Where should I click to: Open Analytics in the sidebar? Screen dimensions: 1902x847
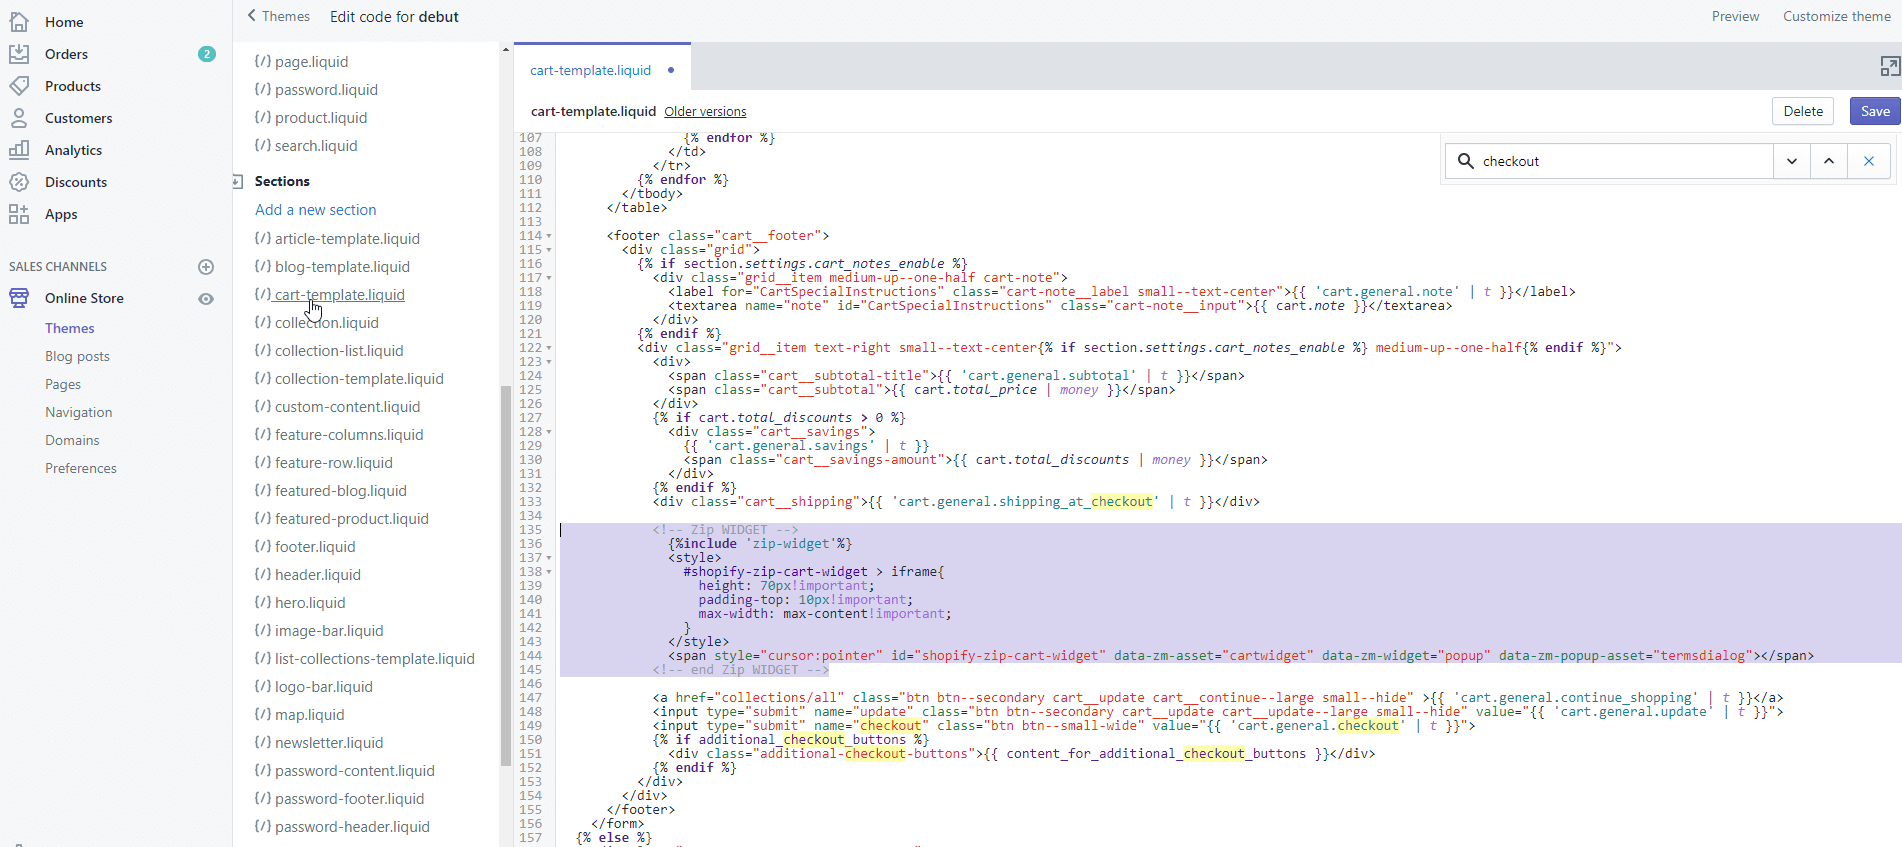(x=73, y=150)
